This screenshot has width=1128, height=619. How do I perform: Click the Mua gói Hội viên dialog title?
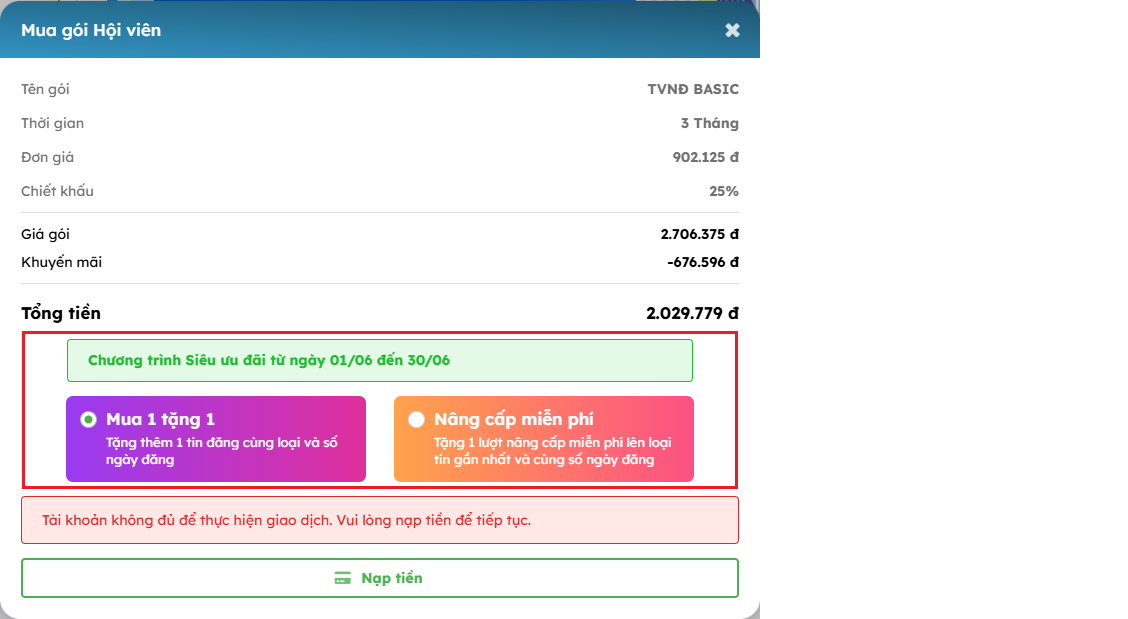pos(91,30)
